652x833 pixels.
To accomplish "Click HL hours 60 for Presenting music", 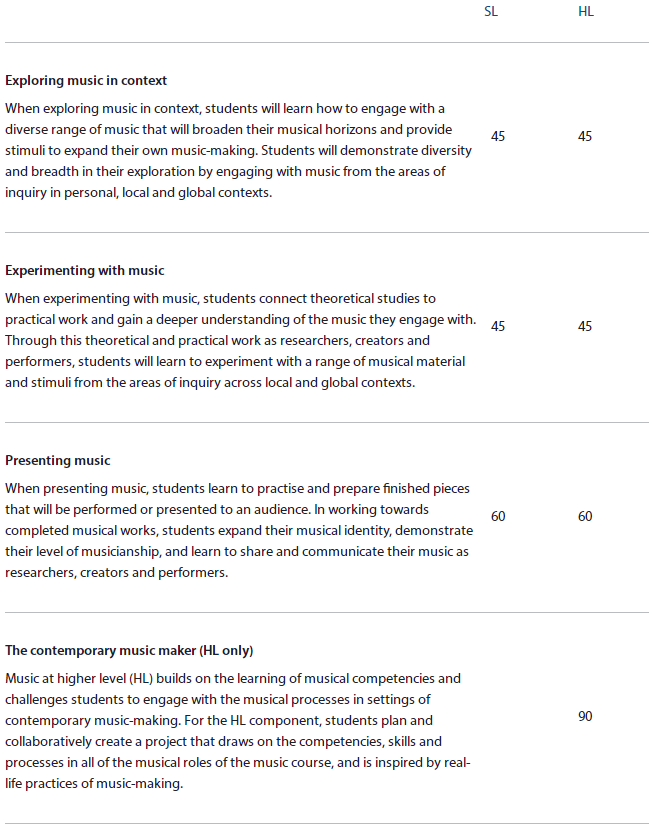I will pos(585,516).
